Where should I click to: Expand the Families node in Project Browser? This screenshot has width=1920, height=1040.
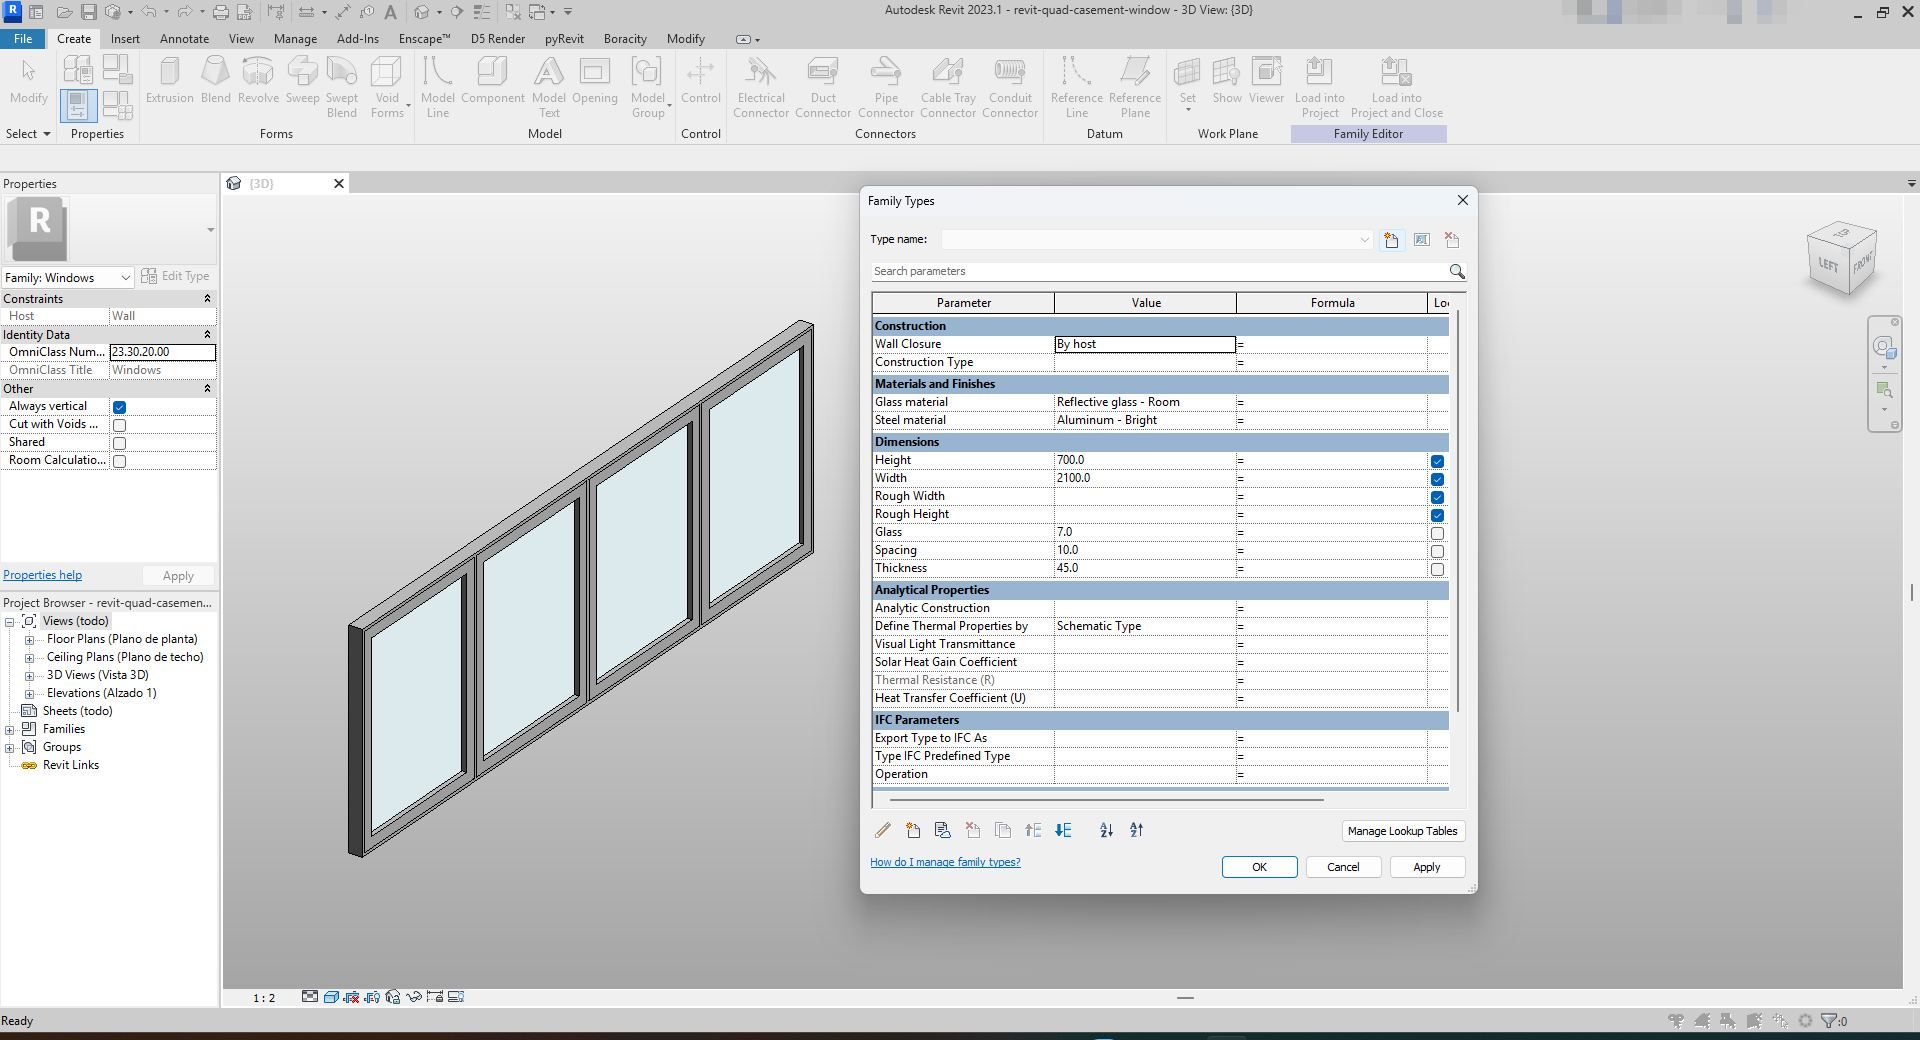coord(10,730)
